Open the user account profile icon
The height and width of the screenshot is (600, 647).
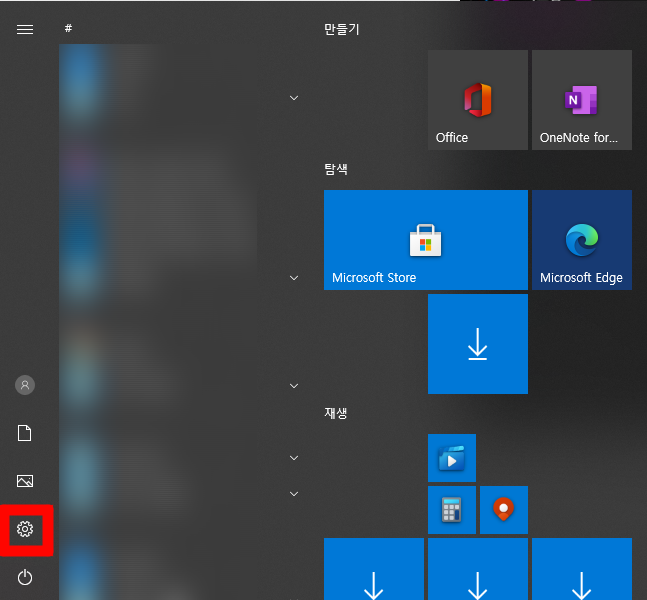pyautogui.click(x=25, y=385)
